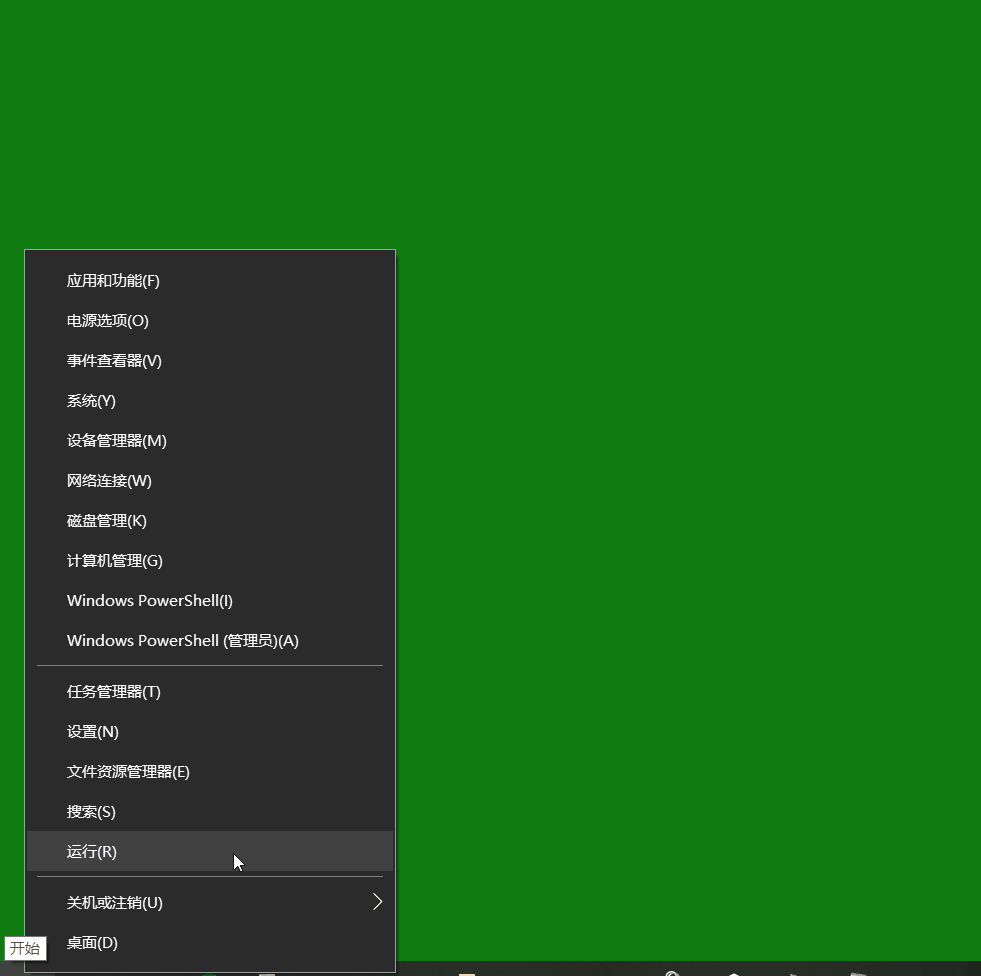Click the highlighted 运行(R) entry
Viewport: 981px width, 976px height.
coord(210,851)
